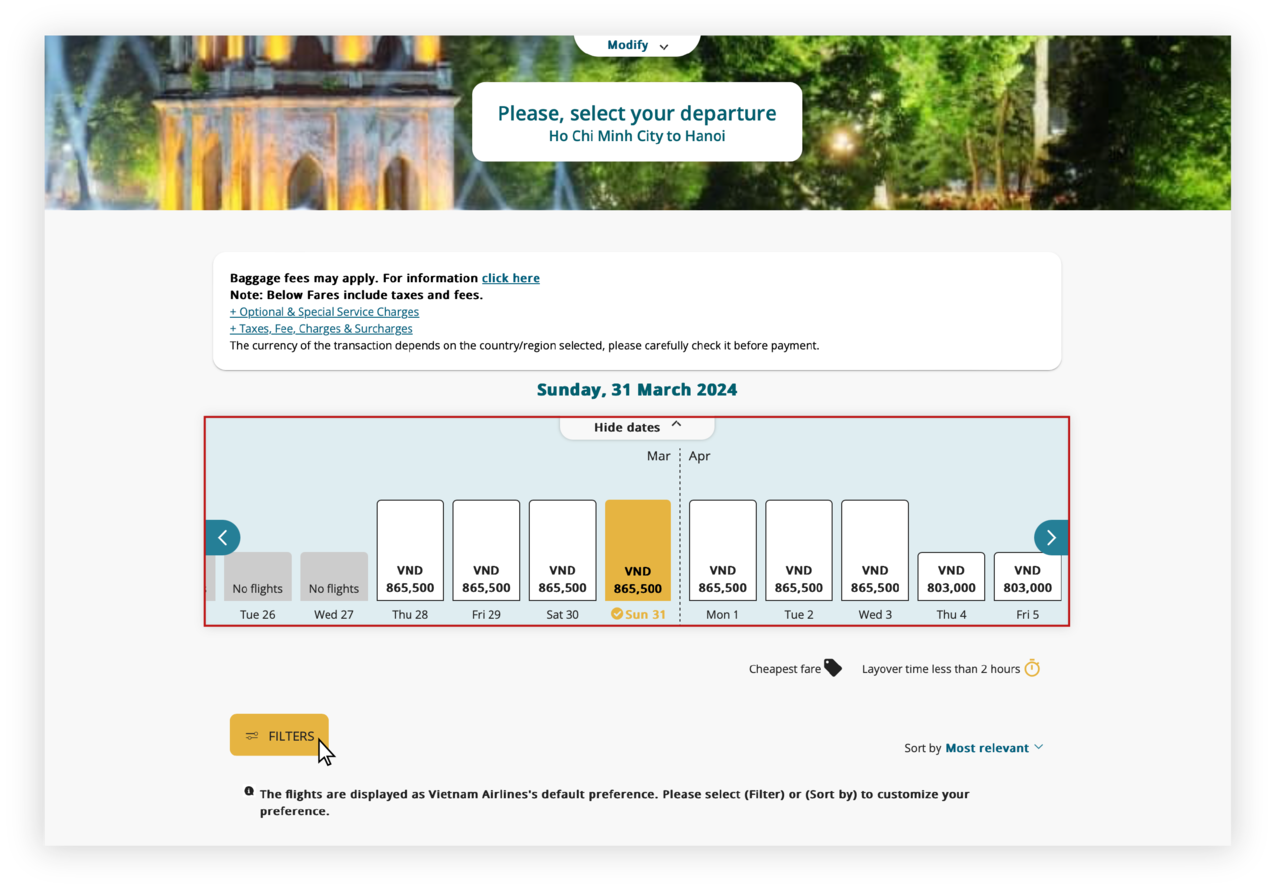Collapse the calendar with Hide dates
1276x888 pixels.
click(636, 426)
